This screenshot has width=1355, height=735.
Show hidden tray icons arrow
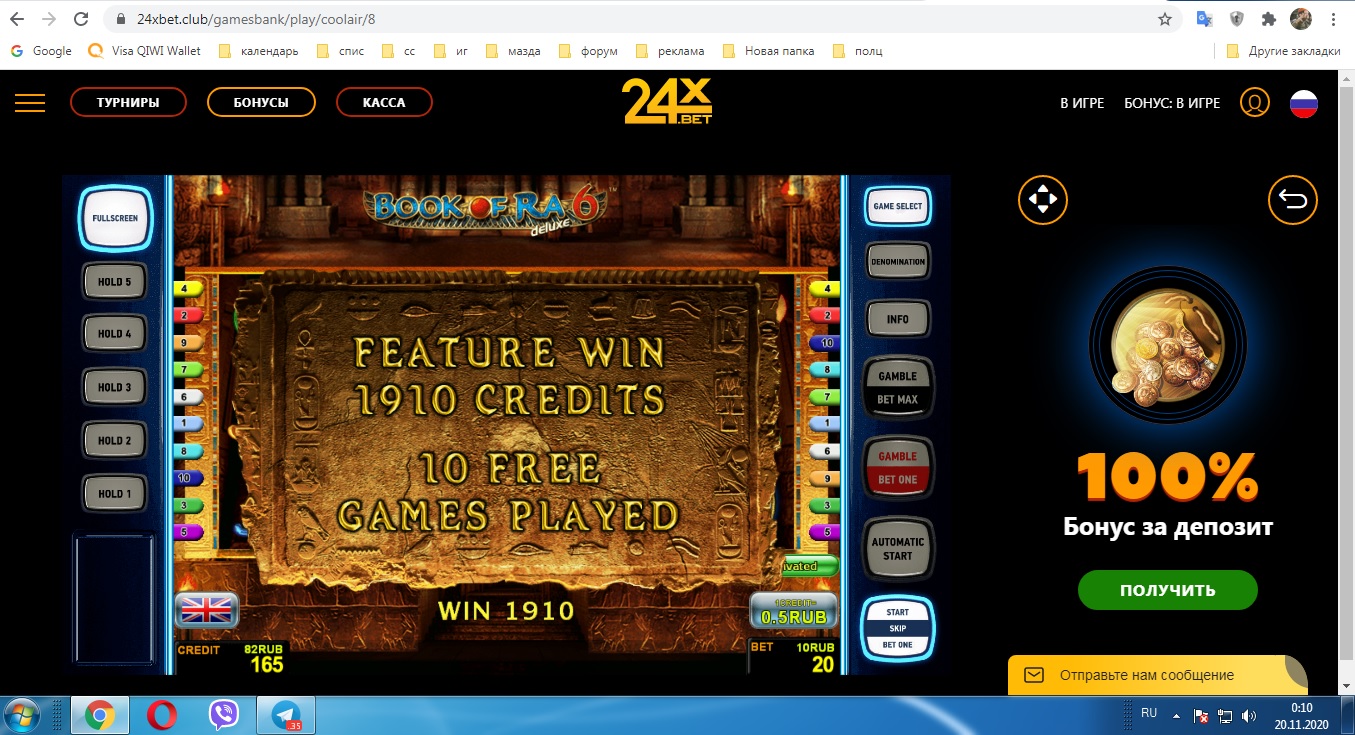[x=1177, y=716]
